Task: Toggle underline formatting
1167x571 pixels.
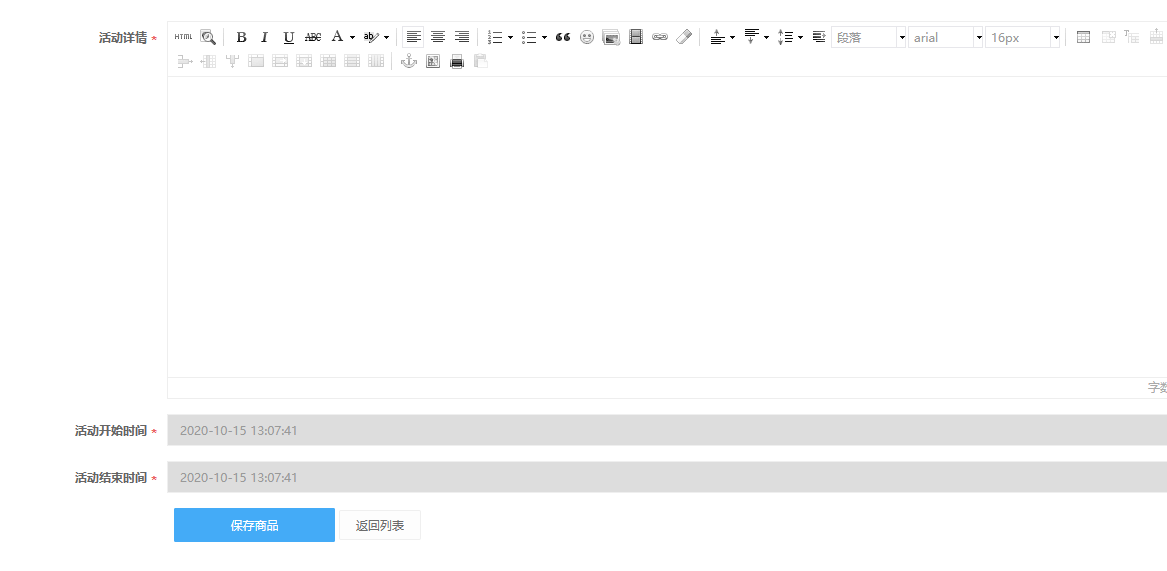Action: point(289,36)
